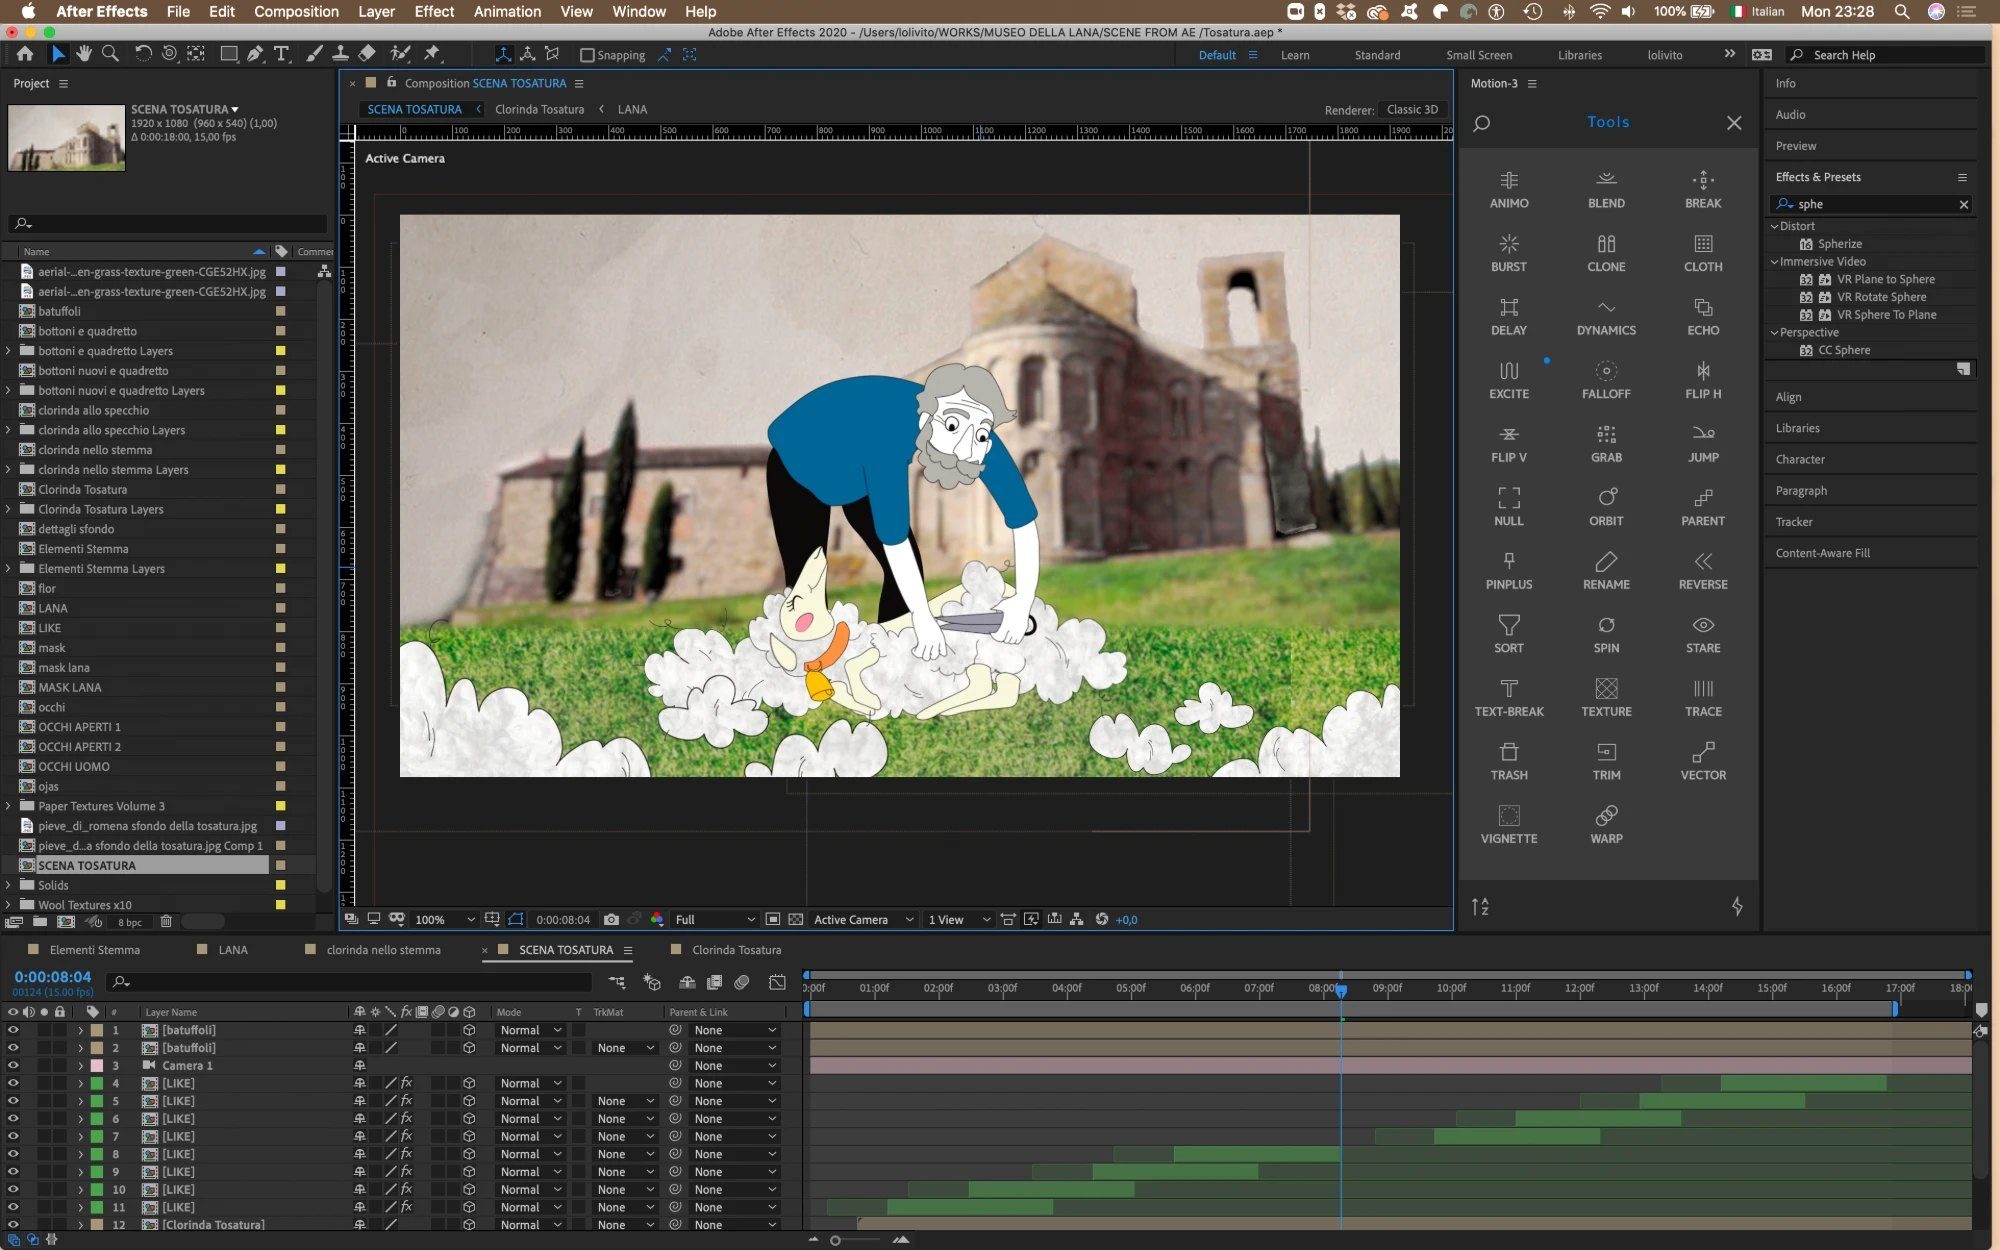Switch to the Clorinda Tosatura timeline tab
This screenshot has height=1250, width=2000.
pos(736,949)
